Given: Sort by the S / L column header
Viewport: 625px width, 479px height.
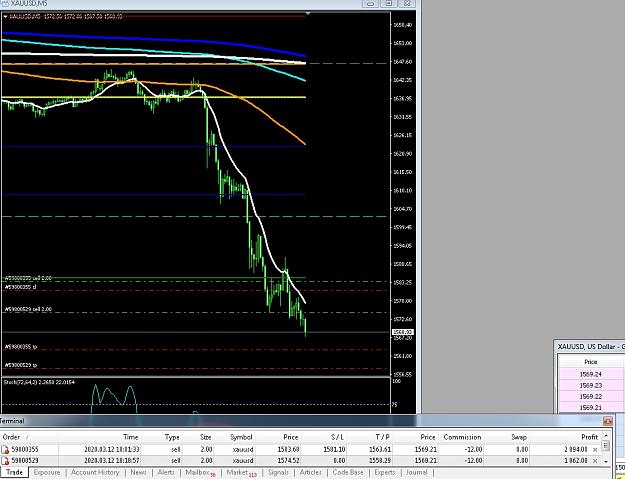Looking at the screenshot, I should coord(337,437).
